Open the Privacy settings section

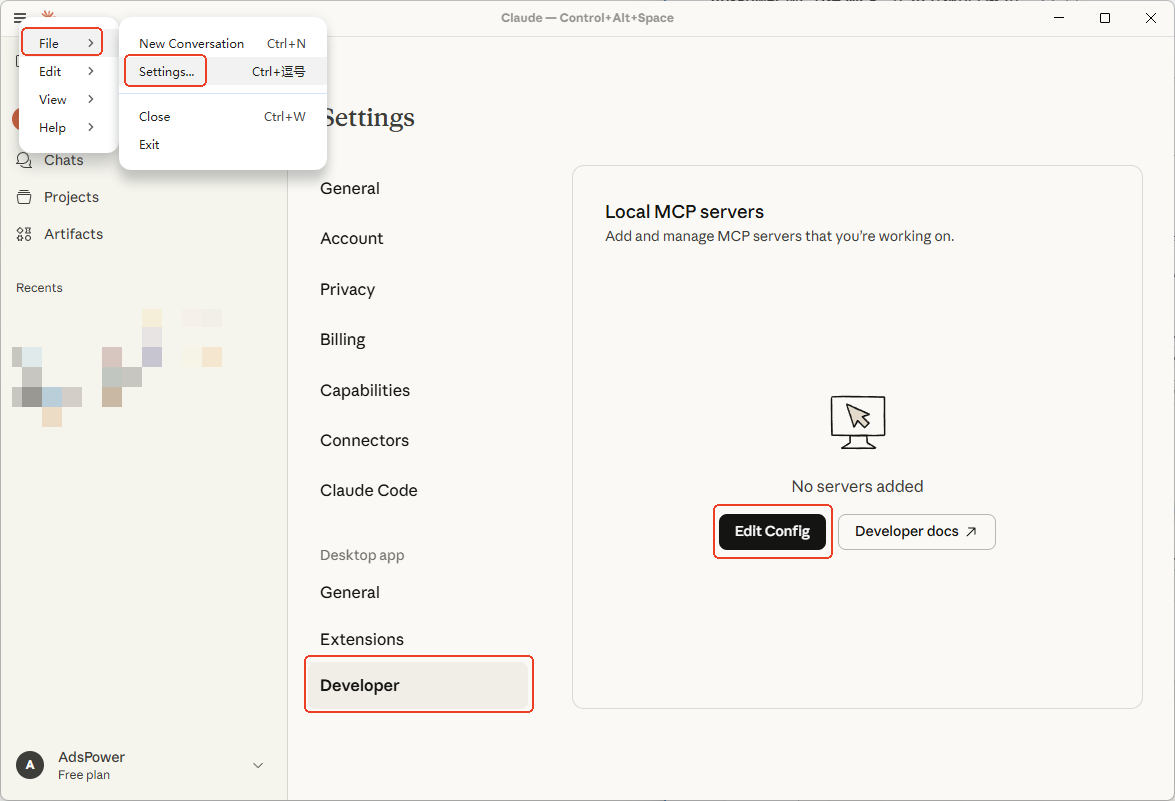347,289
